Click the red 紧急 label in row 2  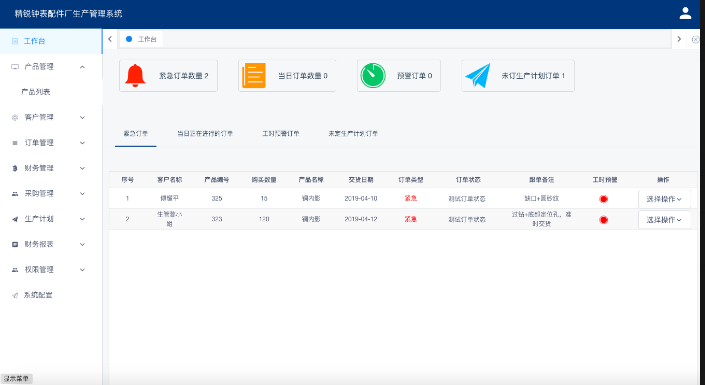point(411,219)
